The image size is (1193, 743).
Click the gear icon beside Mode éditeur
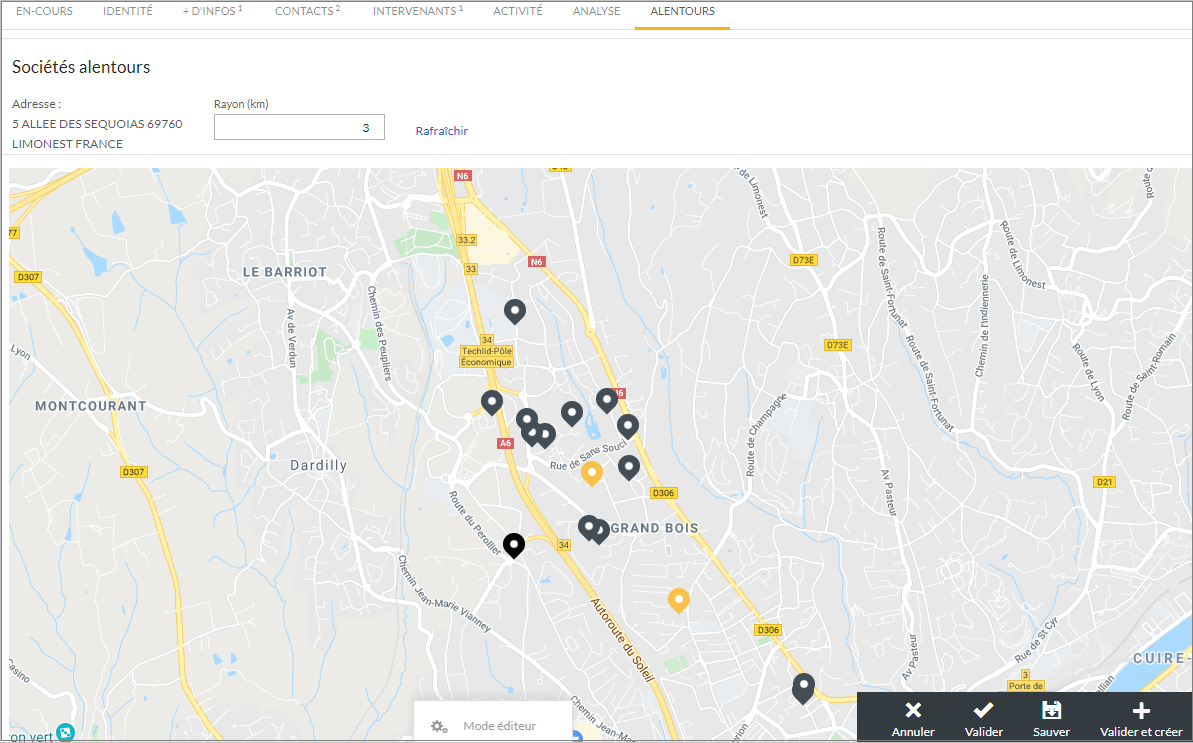[x=439, y=726]
